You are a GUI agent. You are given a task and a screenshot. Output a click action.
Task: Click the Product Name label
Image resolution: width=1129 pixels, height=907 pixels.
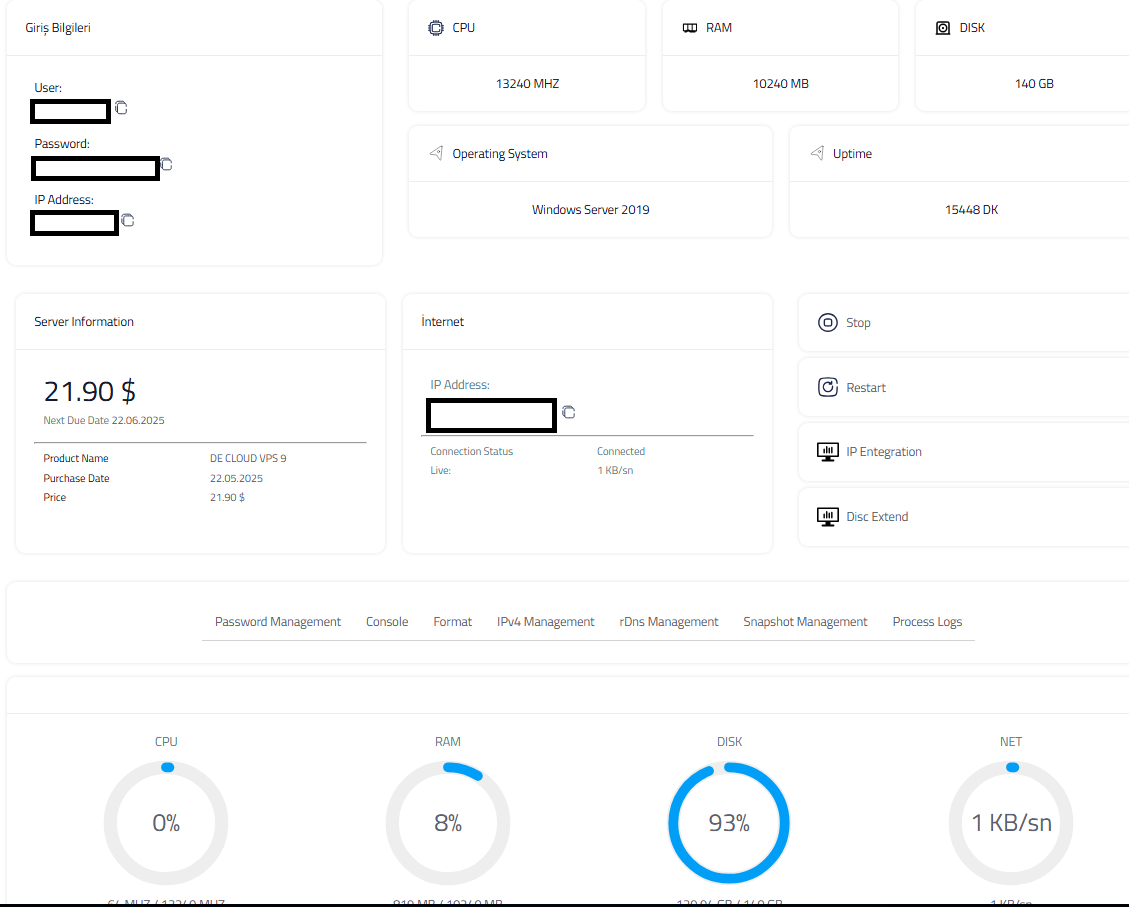(76, 459)
